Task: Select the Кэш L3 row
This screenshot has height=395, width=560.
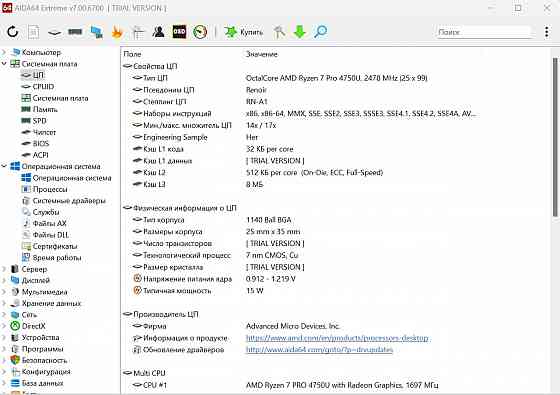Action: point(336,184)
